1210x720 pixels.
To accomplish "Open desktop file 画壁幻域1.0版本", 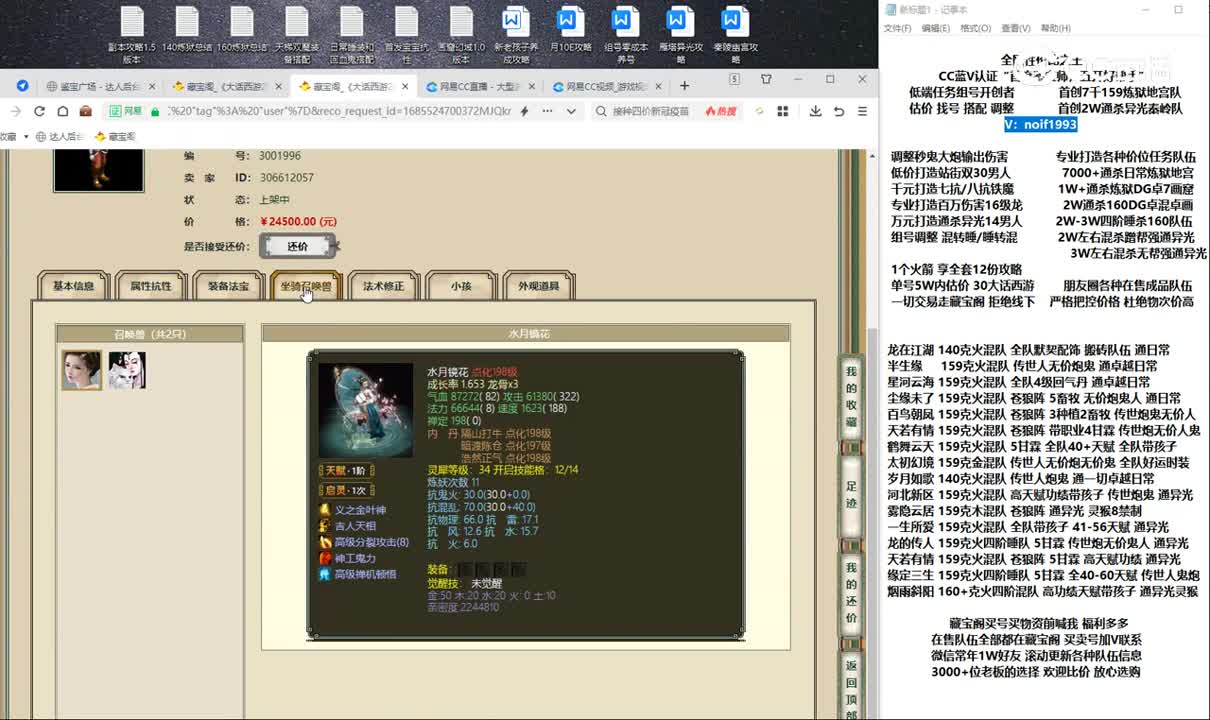I will pyautogui.click(x=461, y=36).
